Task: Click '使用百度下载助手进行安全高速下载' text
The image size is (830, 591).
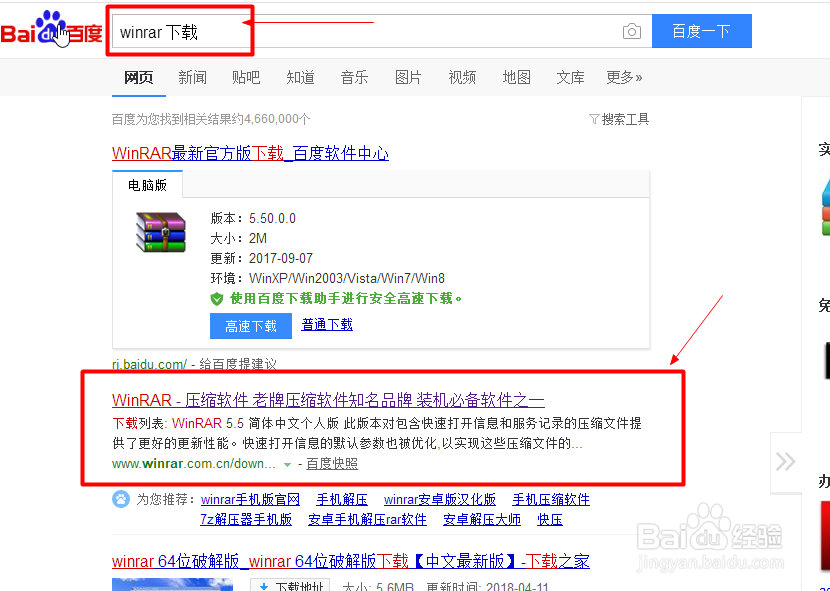Action: coord(346,299)
